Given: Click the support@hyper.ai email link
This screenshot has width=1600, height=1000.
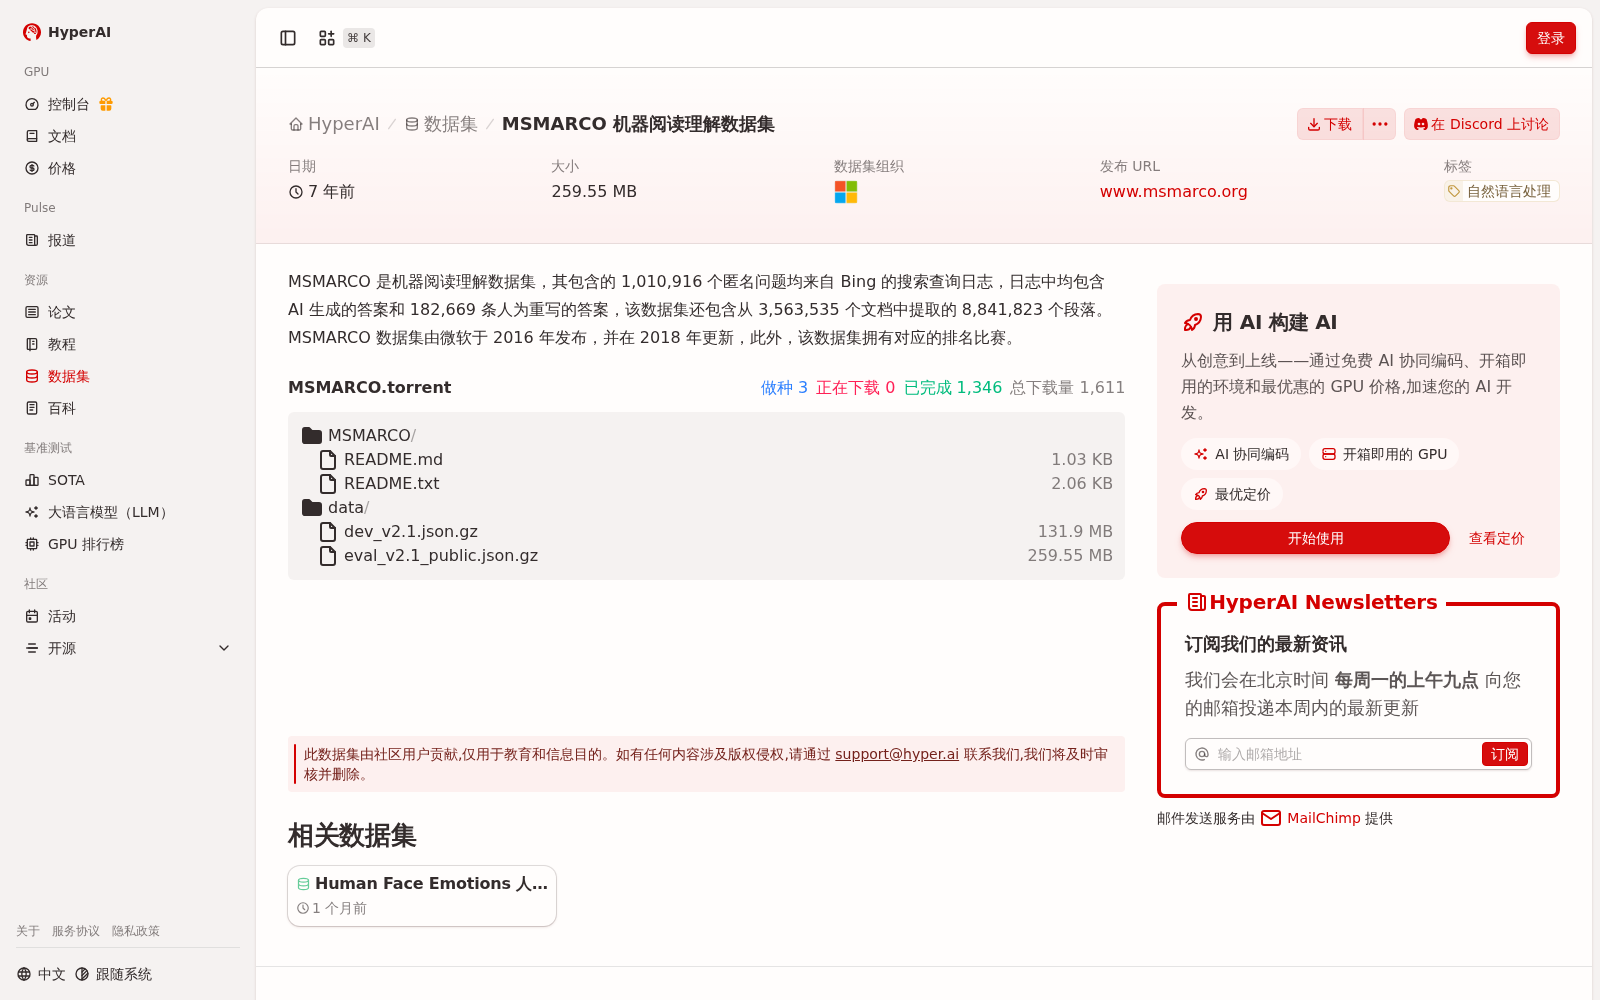Looking at the screenshot, I should click(897, 754).
